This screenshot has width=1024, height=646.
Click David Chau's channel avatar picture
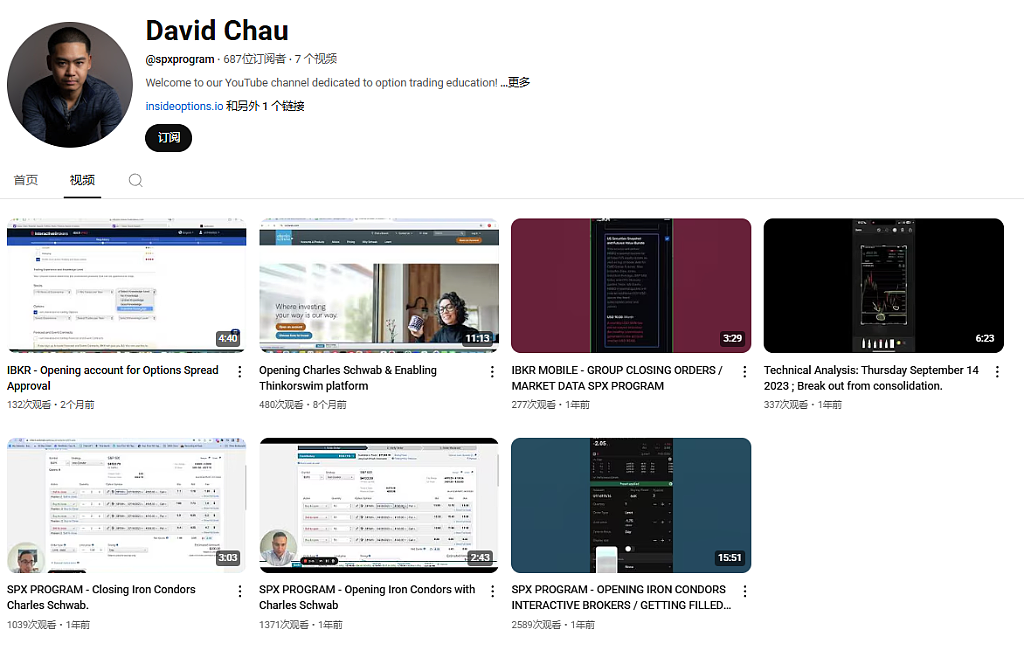point(70,85)
